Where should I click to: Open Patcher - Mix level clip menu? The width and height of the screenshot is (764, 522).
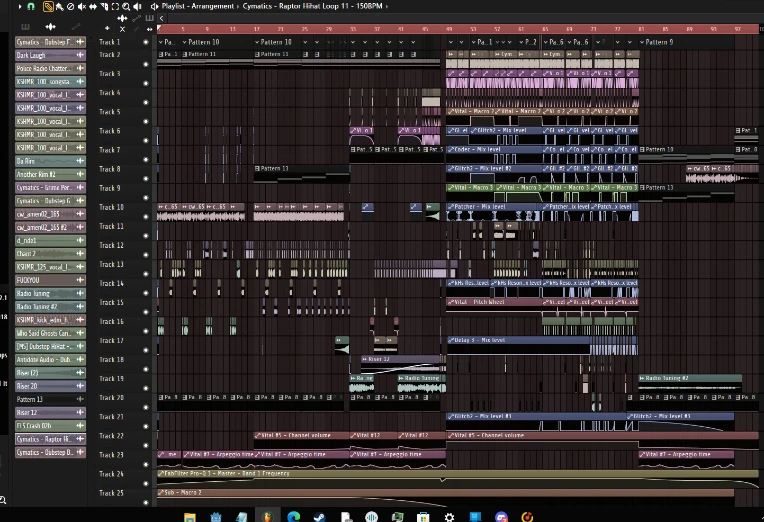[x=451, y=207]
